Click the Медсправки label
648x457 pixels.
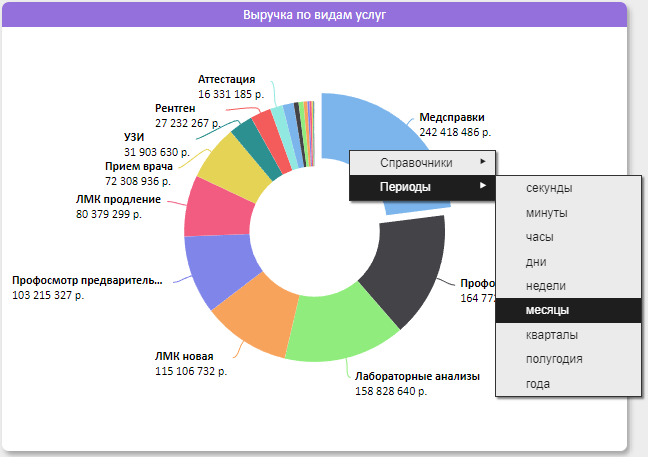(x=452, y=117)
